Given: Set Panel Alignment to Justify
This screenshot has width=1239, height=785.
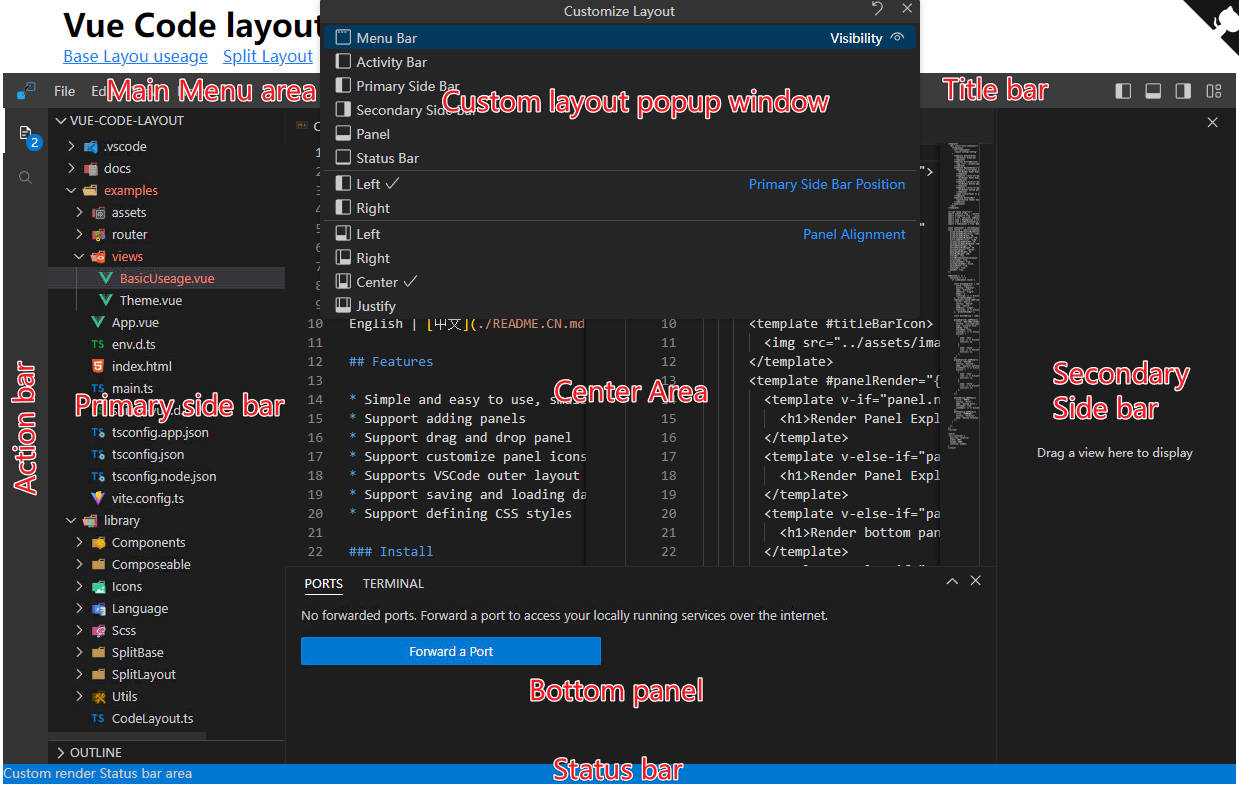Looking at the screenshot, I should 620,306.
